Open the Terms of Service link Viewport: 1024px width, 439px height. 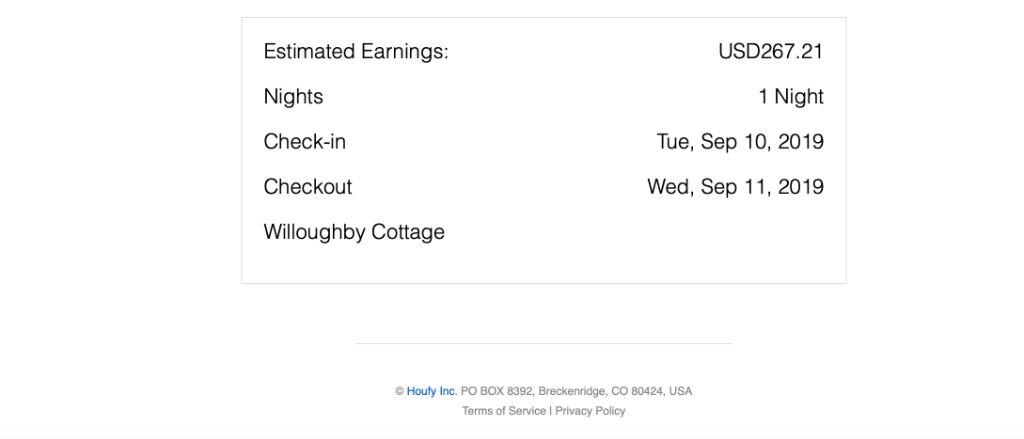(504, 411)
